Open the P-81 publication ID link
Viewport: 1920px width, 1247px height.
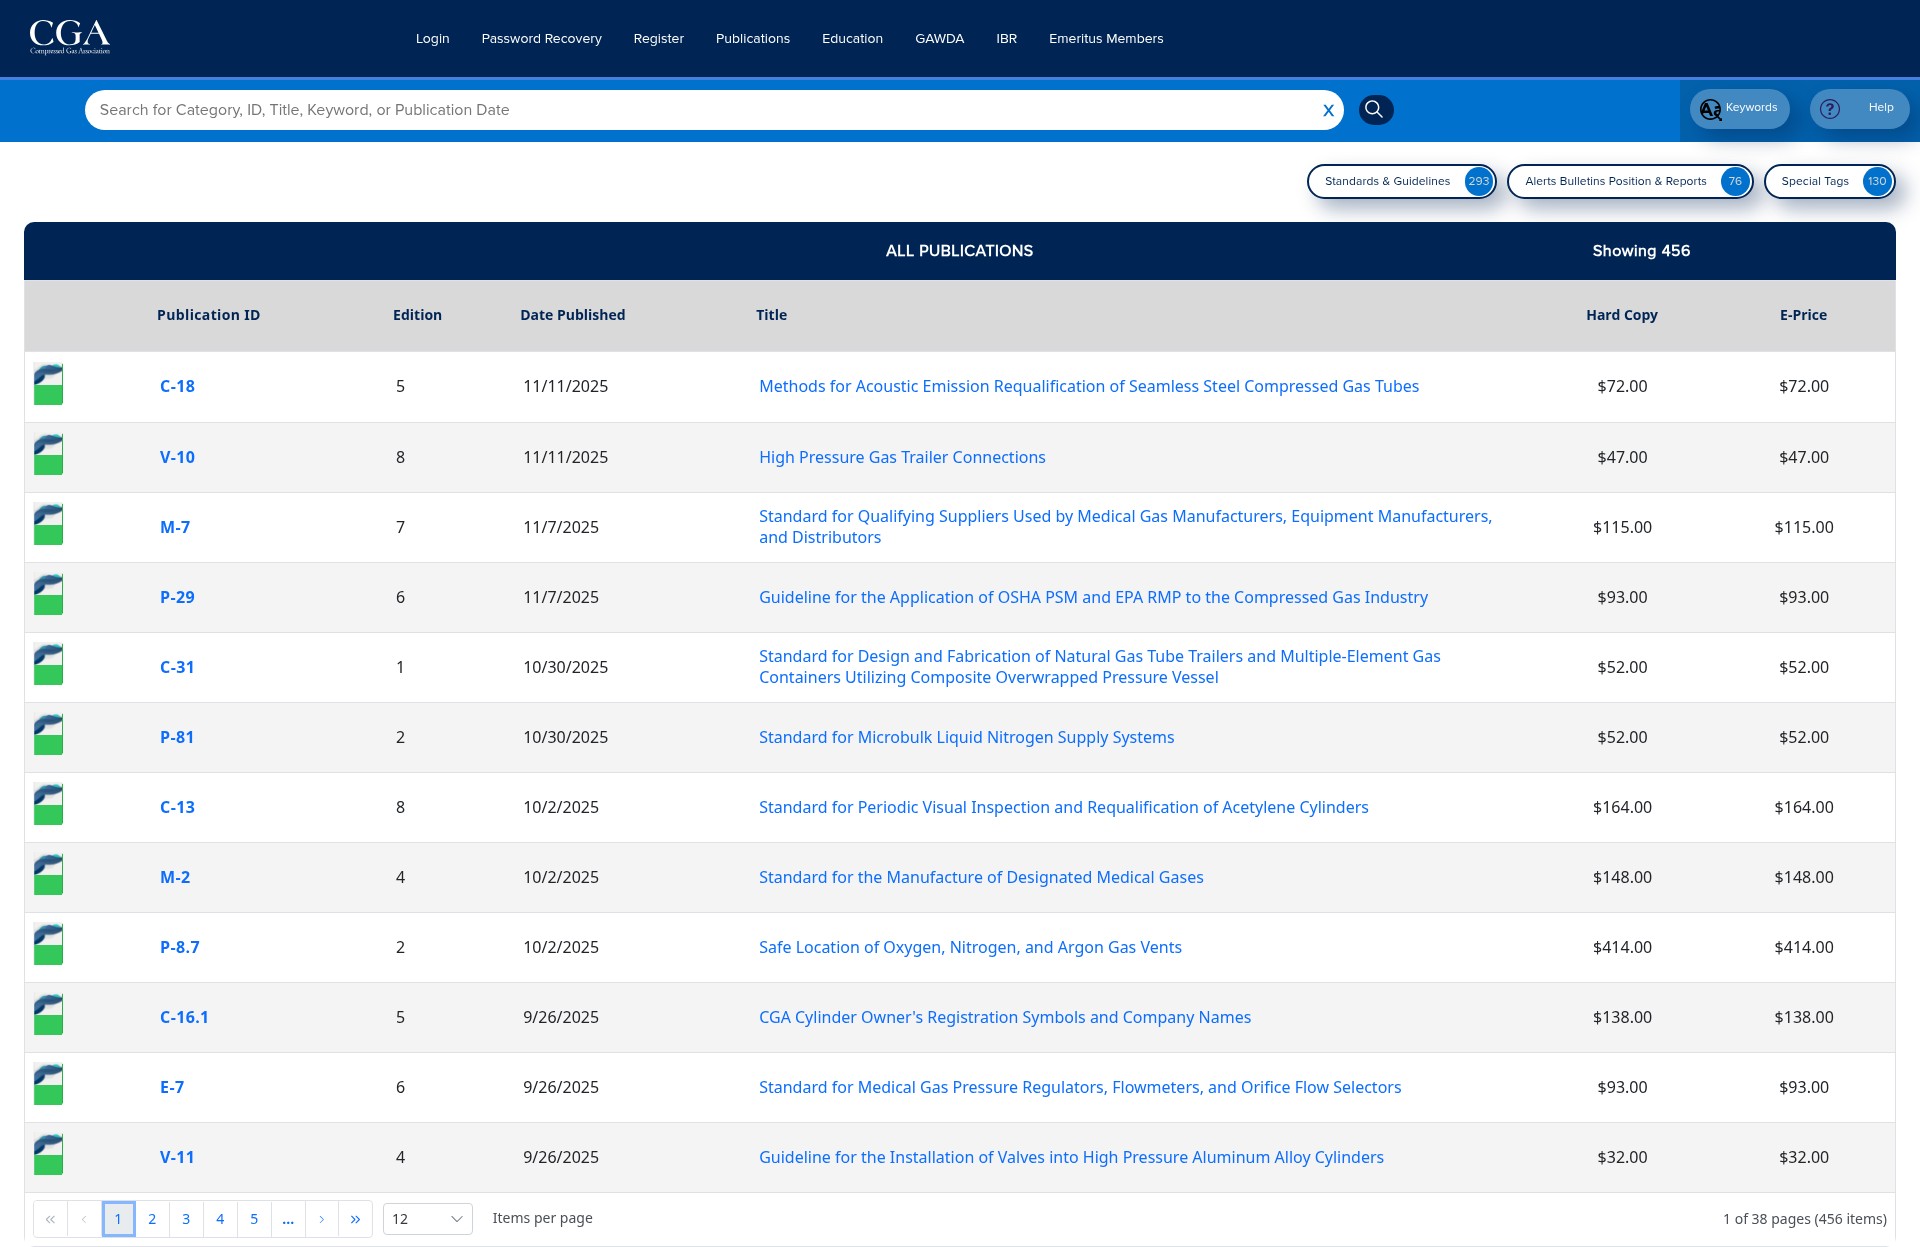tap(177, 737)
